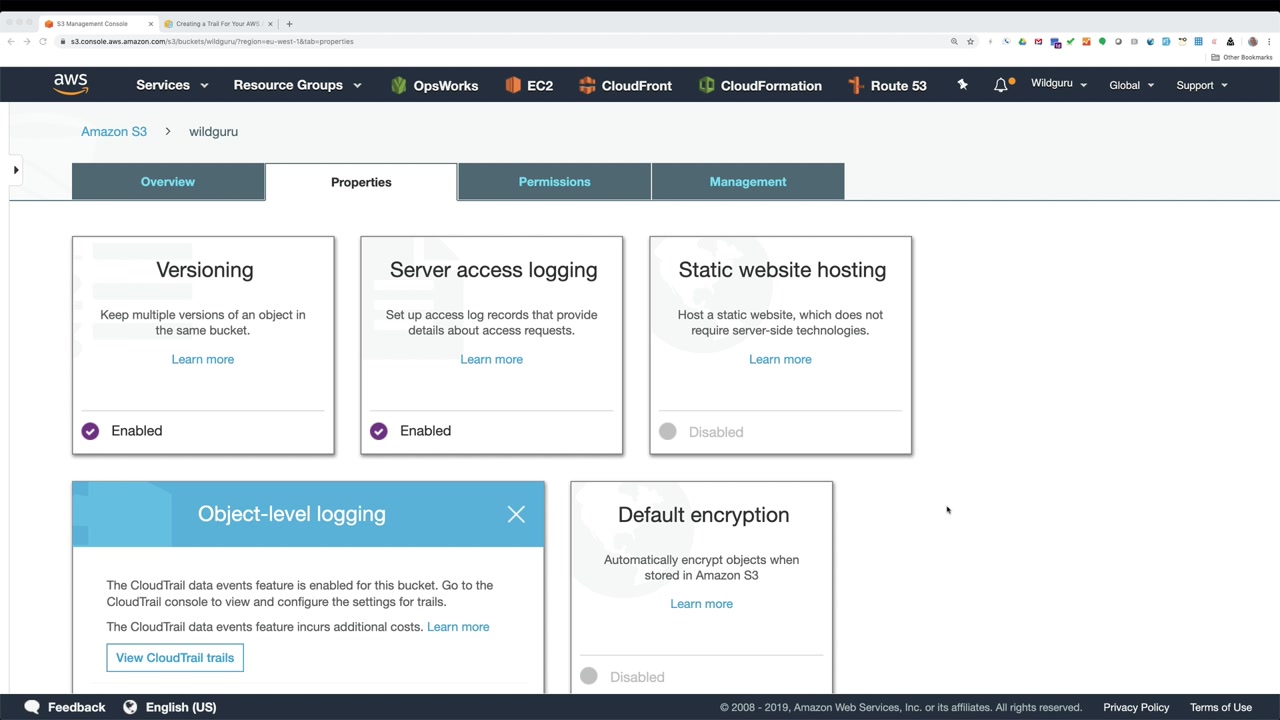1280x720 pixels.
Task: Open the Wildguru account dropdown
Action: 1059,84
